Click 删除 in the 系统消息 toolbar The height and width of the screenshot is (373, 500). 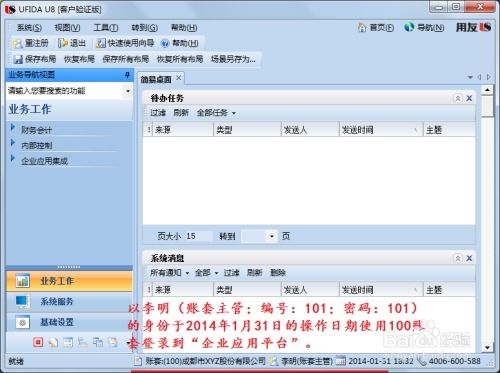[278, 273]
